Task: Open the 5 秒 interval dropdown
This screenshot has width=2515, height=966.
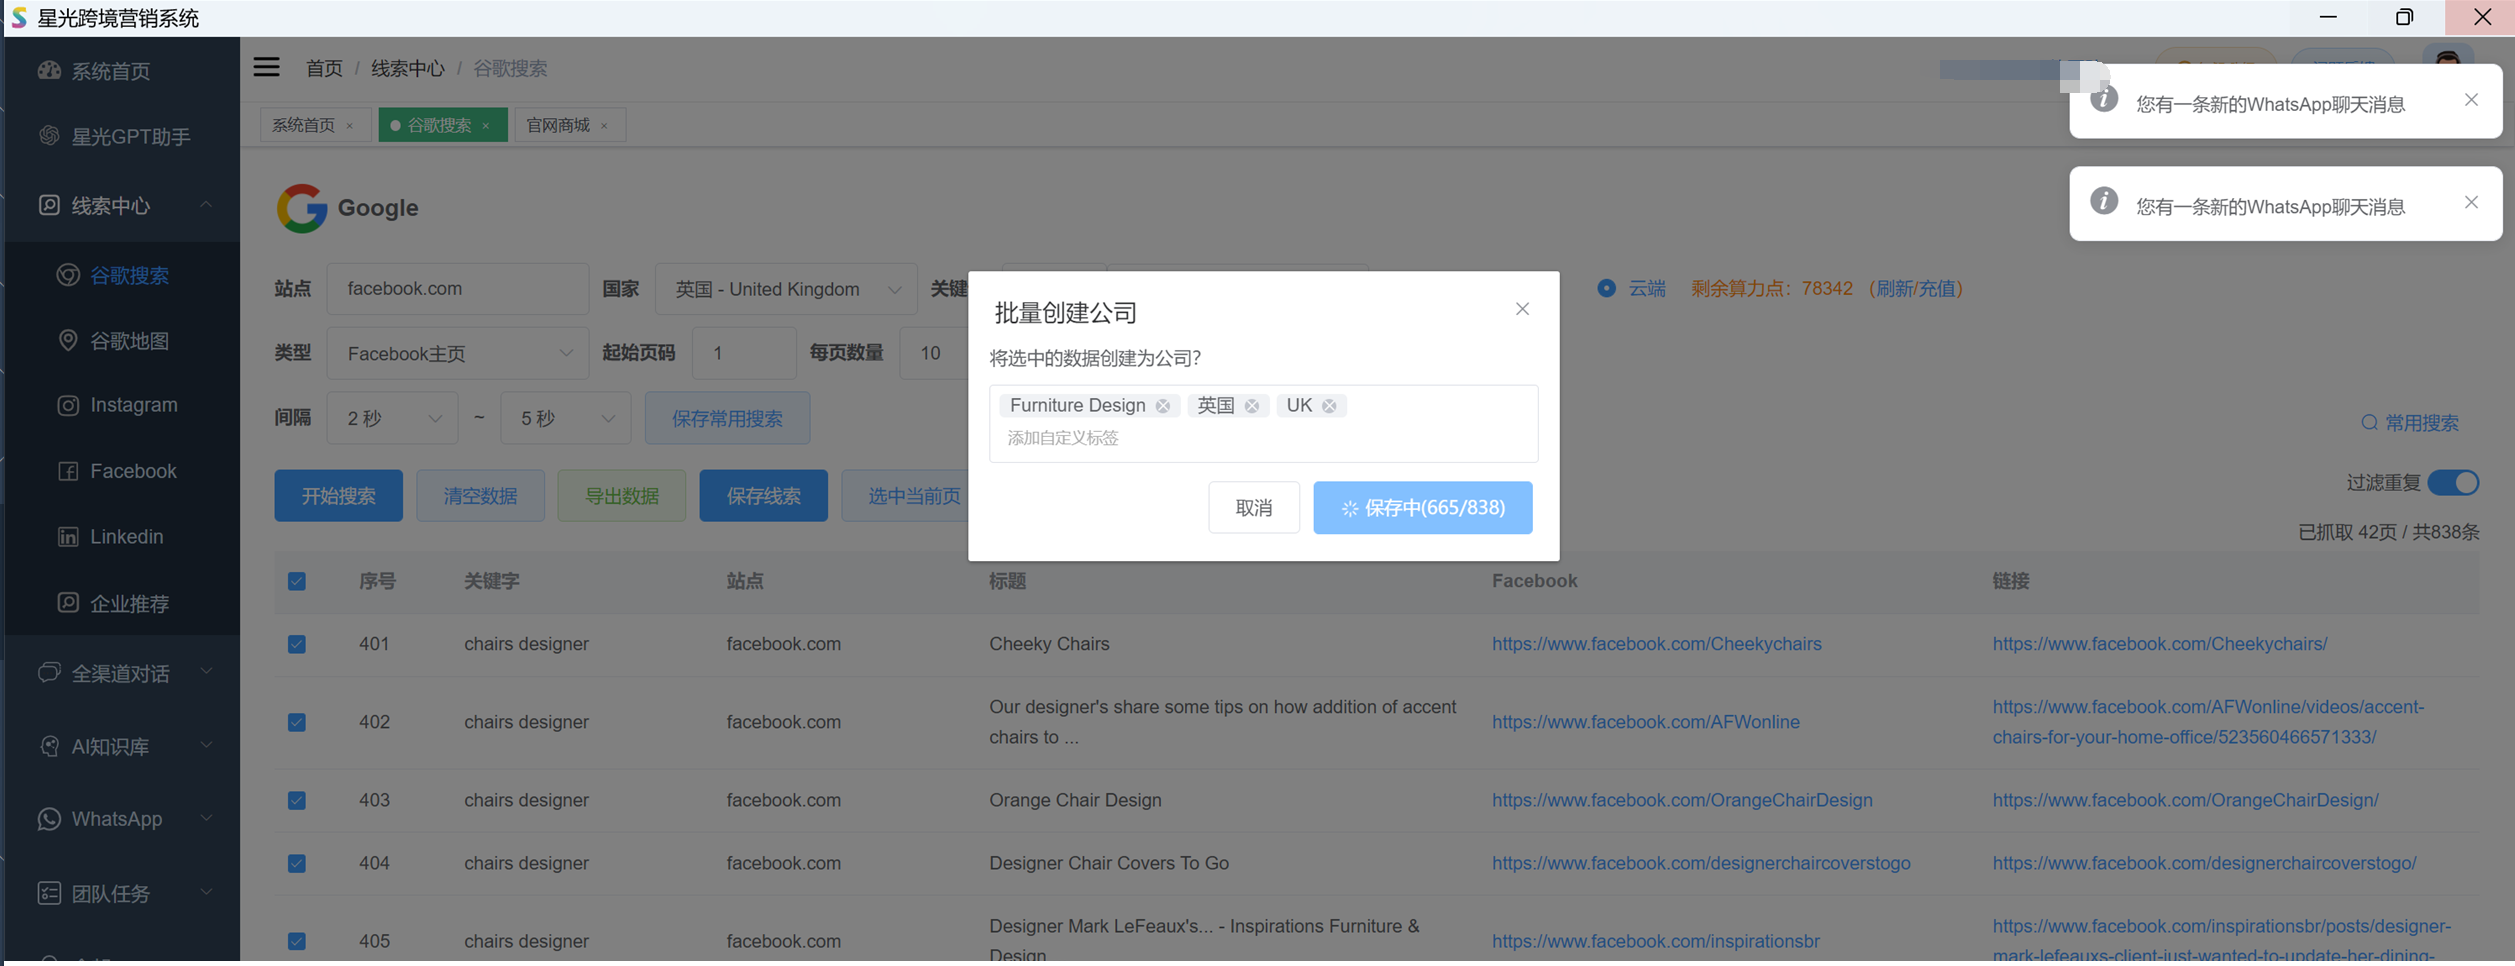Action: 565,418
